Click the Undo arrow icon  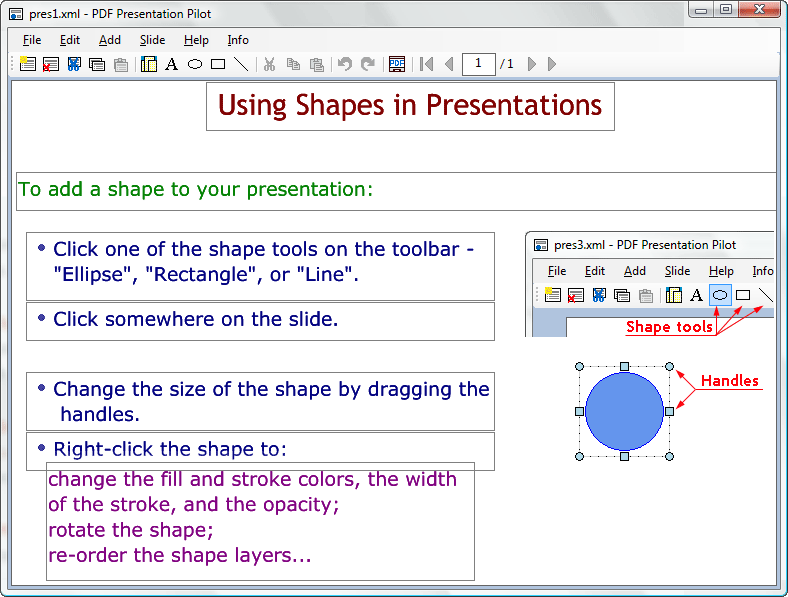pyautogui.click(x=345, y=64)
